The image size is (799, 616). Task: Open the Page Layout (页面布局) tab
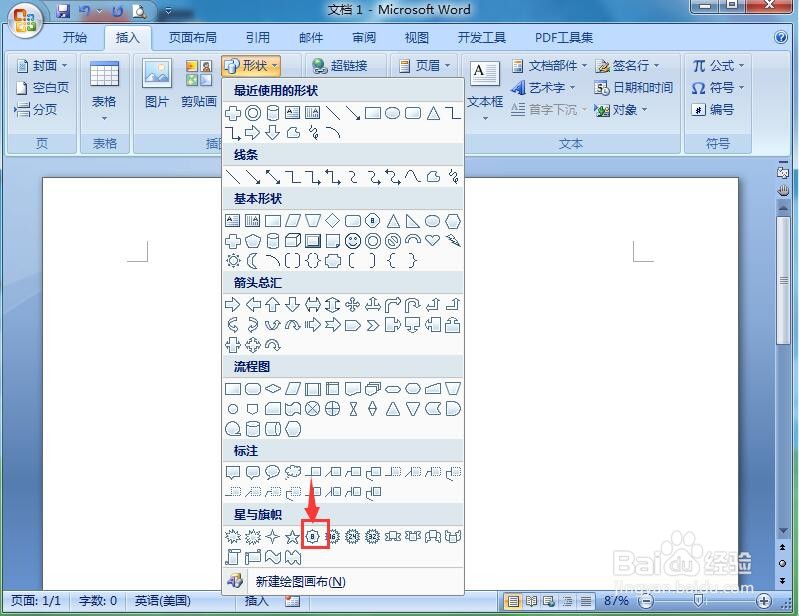(x=193, y=38)
